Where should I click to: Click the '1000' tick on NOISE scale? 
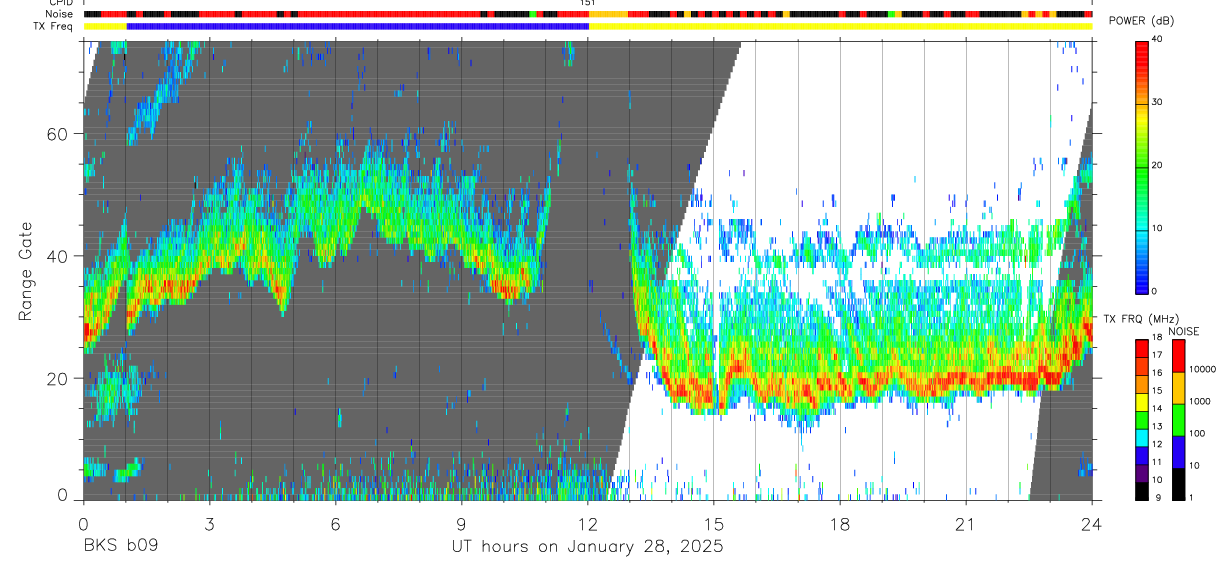1199,402
